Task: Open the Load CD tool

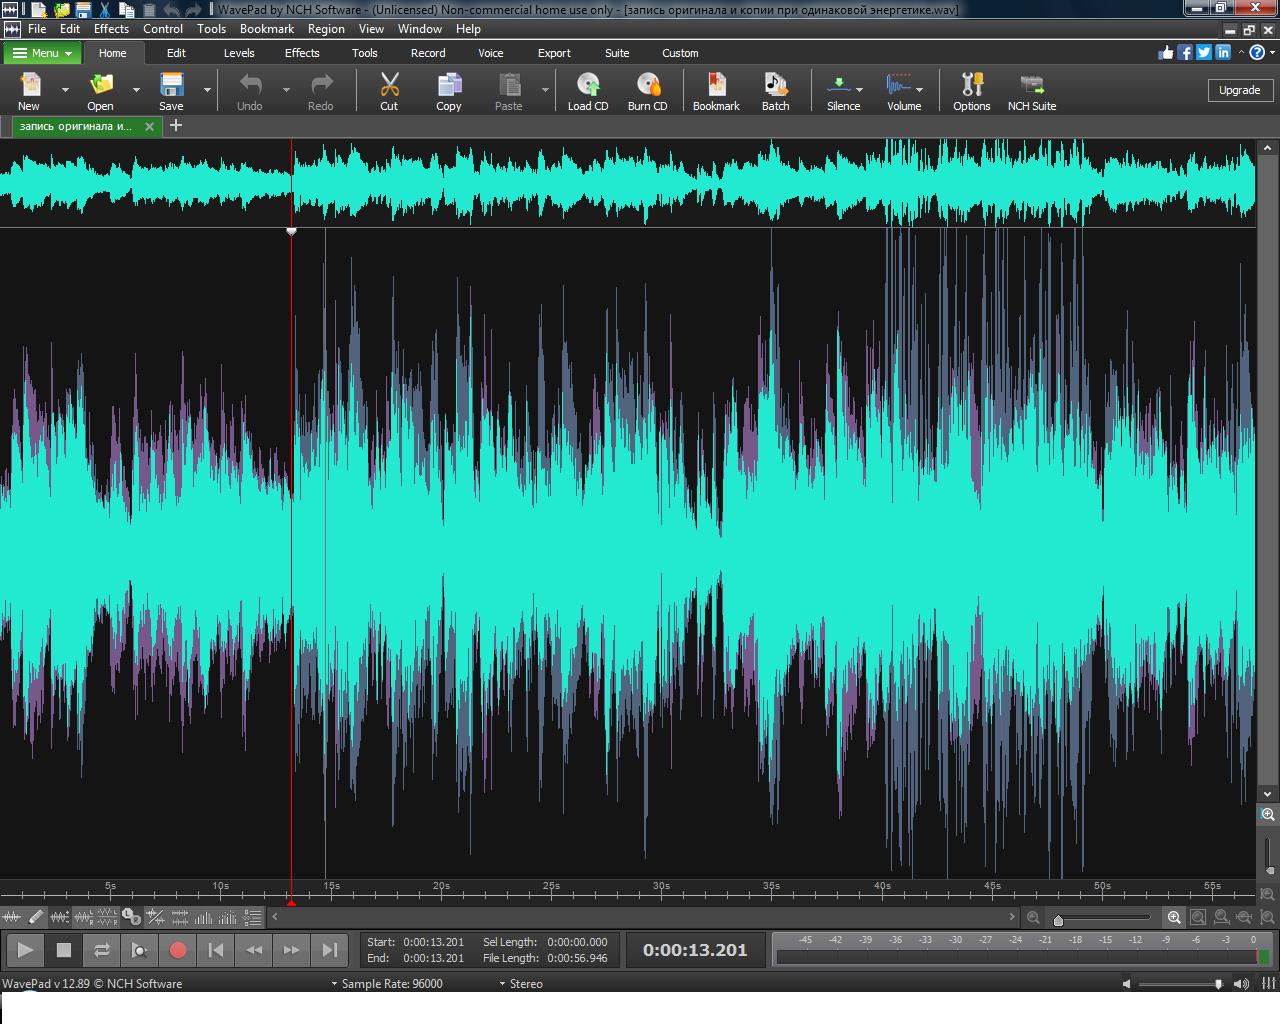Action: point(588,90)
